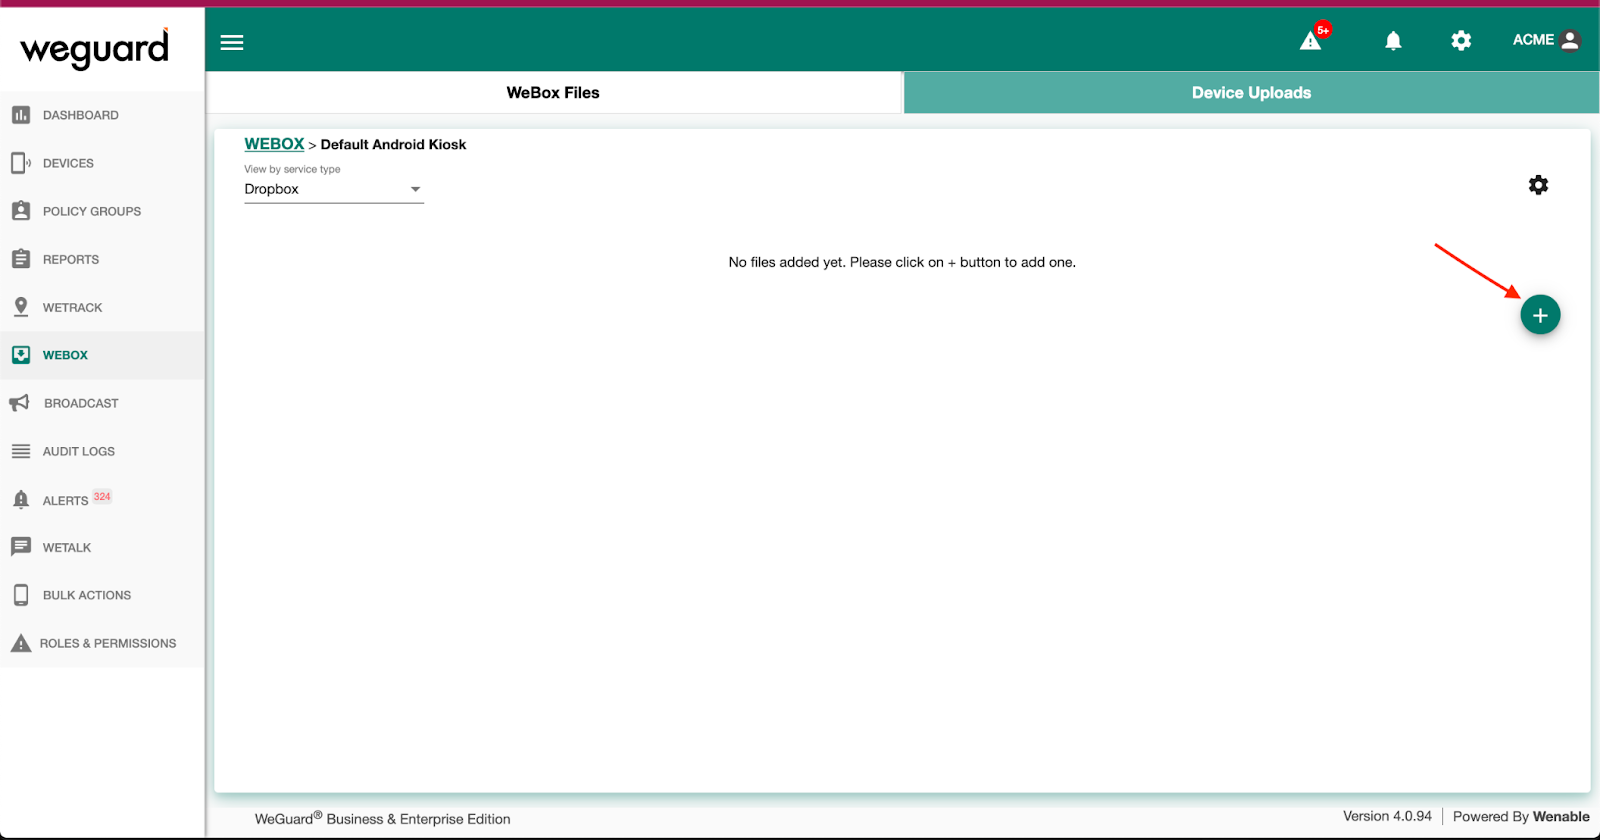
Task: Switch to Device Uploads tab
Action: coord(1251,92)
